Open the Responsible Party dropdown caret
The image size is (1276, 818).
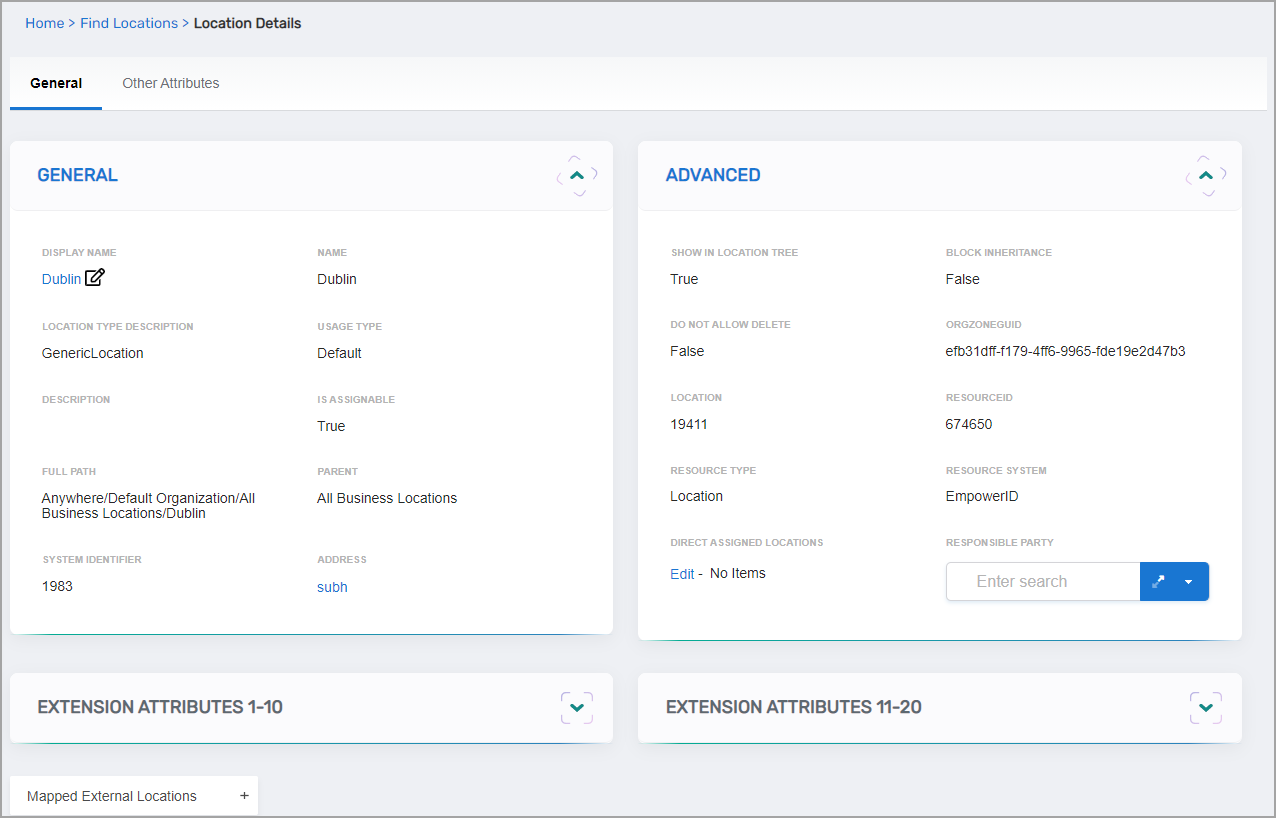[x=1188, y=582]
